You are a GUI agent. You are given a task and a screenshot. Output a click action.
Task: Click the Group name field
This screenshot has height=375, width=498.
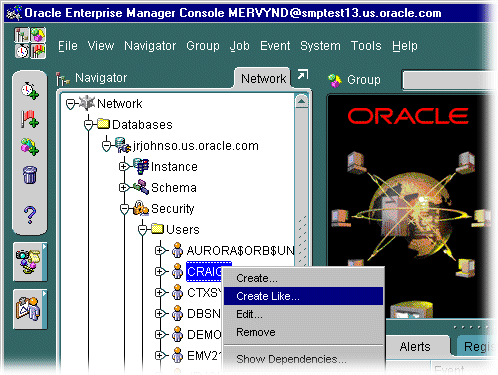point(450,80)
